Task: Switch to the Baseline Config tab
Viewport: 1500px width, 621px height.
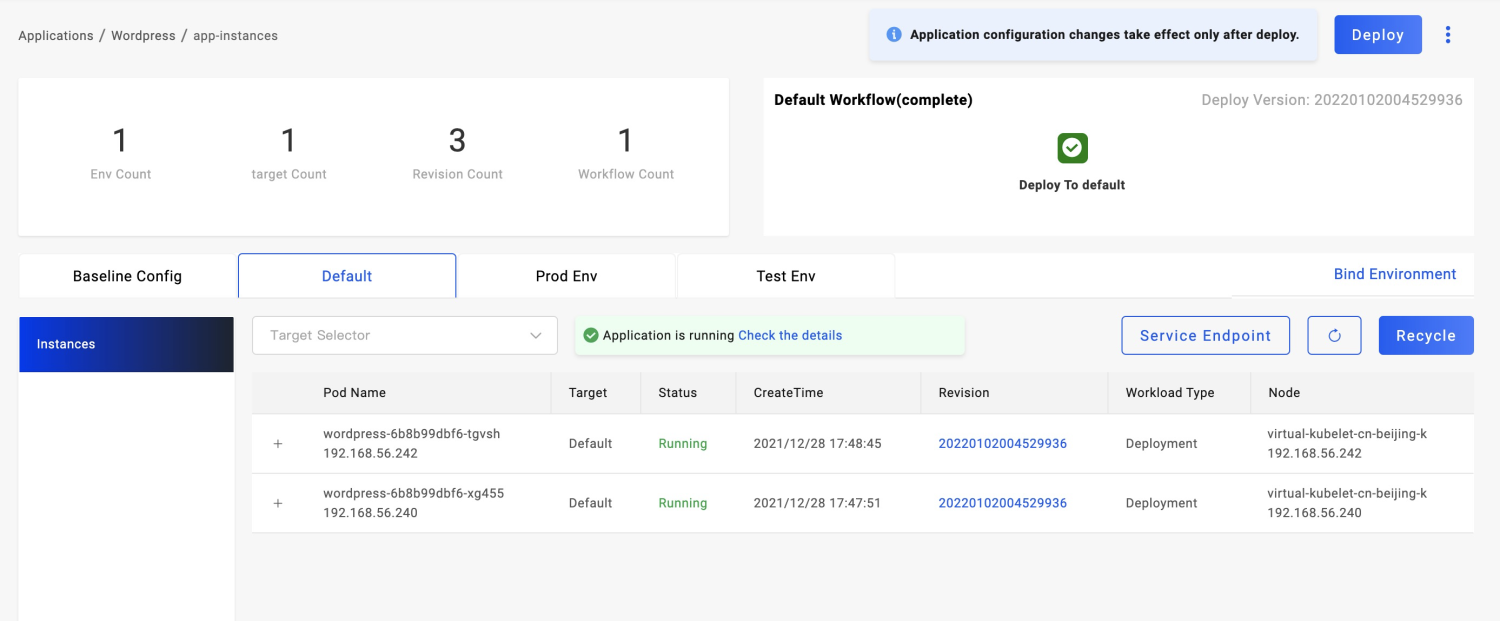Action: (x=127, y=276)
